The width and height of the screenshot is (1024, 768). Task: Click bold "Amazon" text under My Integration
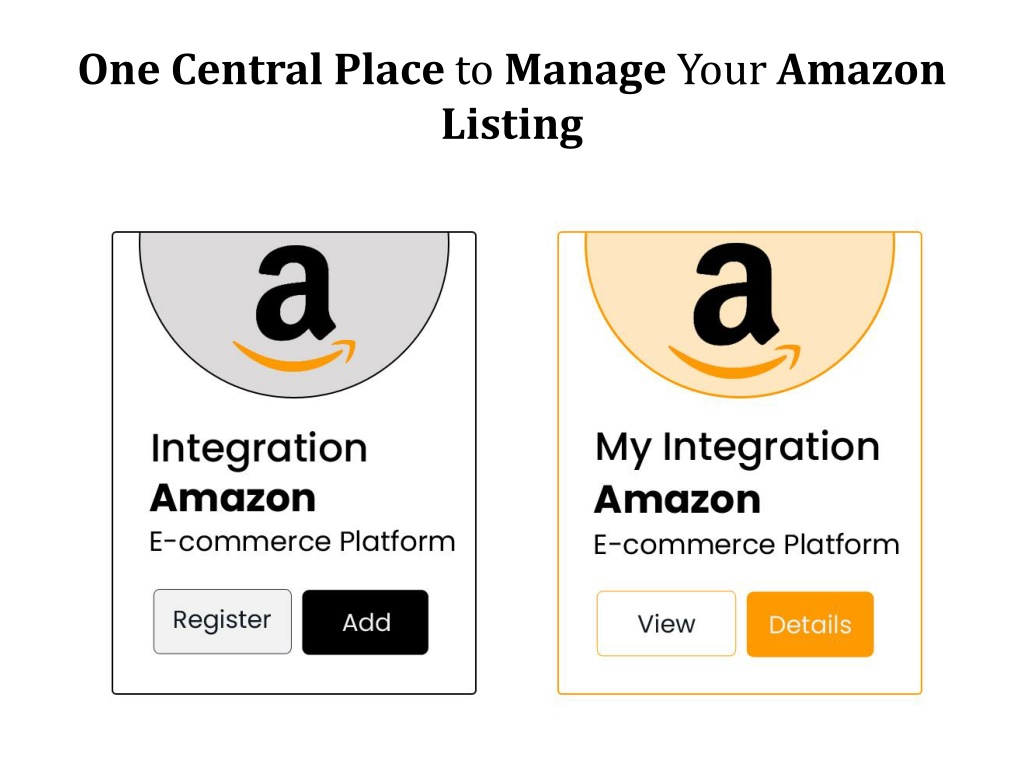pyautogui.click(x=678, y=500)
